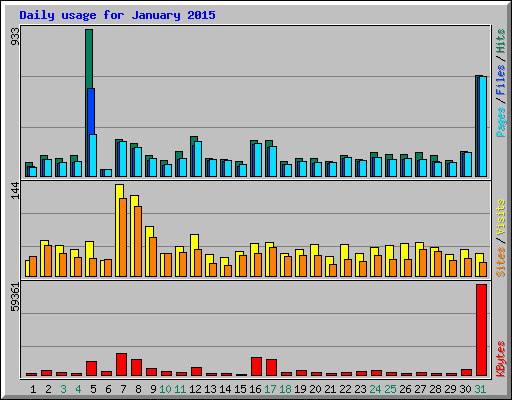Click green day label 4
This screenshot has width=512, height=400.
78,389
